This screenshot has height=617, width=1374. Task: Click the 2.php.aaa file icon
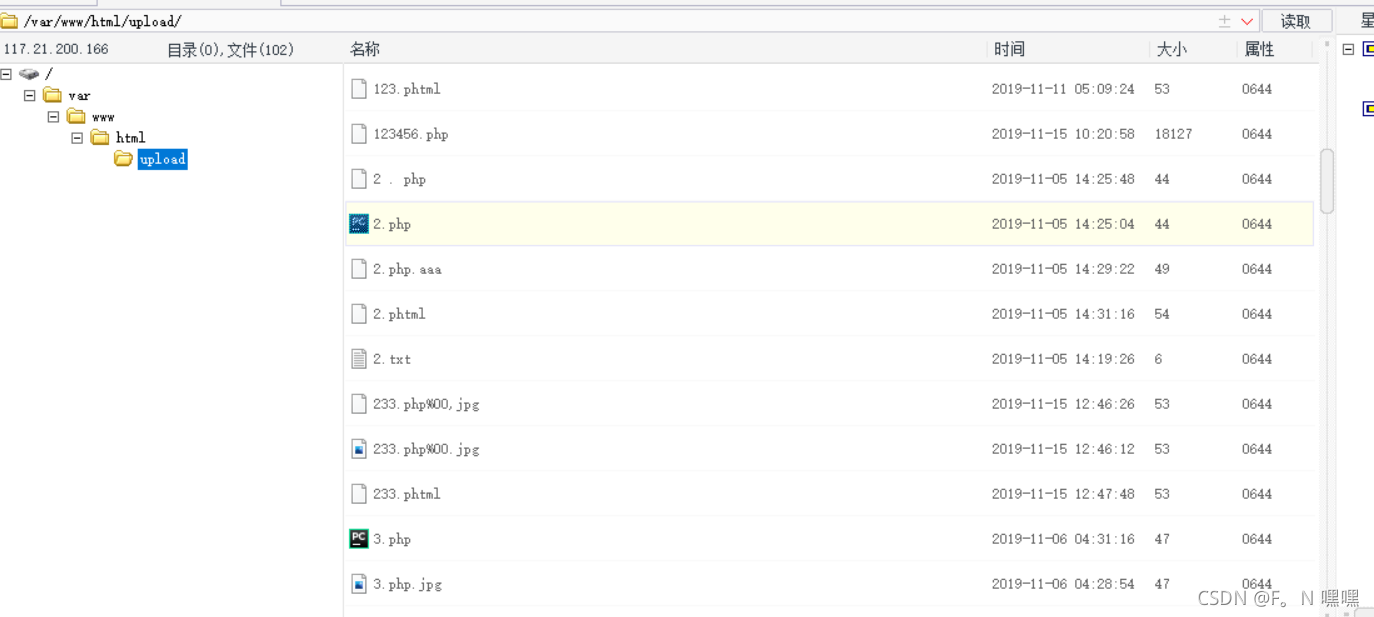click(359, 269)
